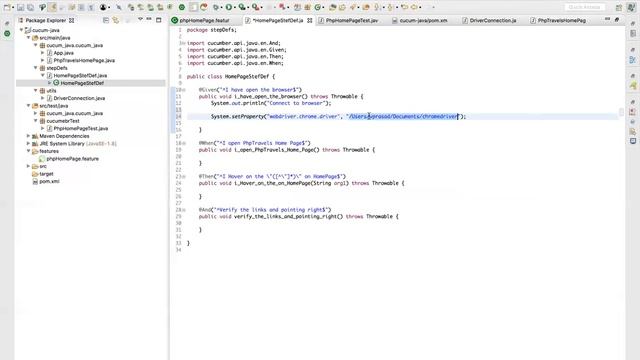Click the green circle icon in left trim

pos(7,33)
